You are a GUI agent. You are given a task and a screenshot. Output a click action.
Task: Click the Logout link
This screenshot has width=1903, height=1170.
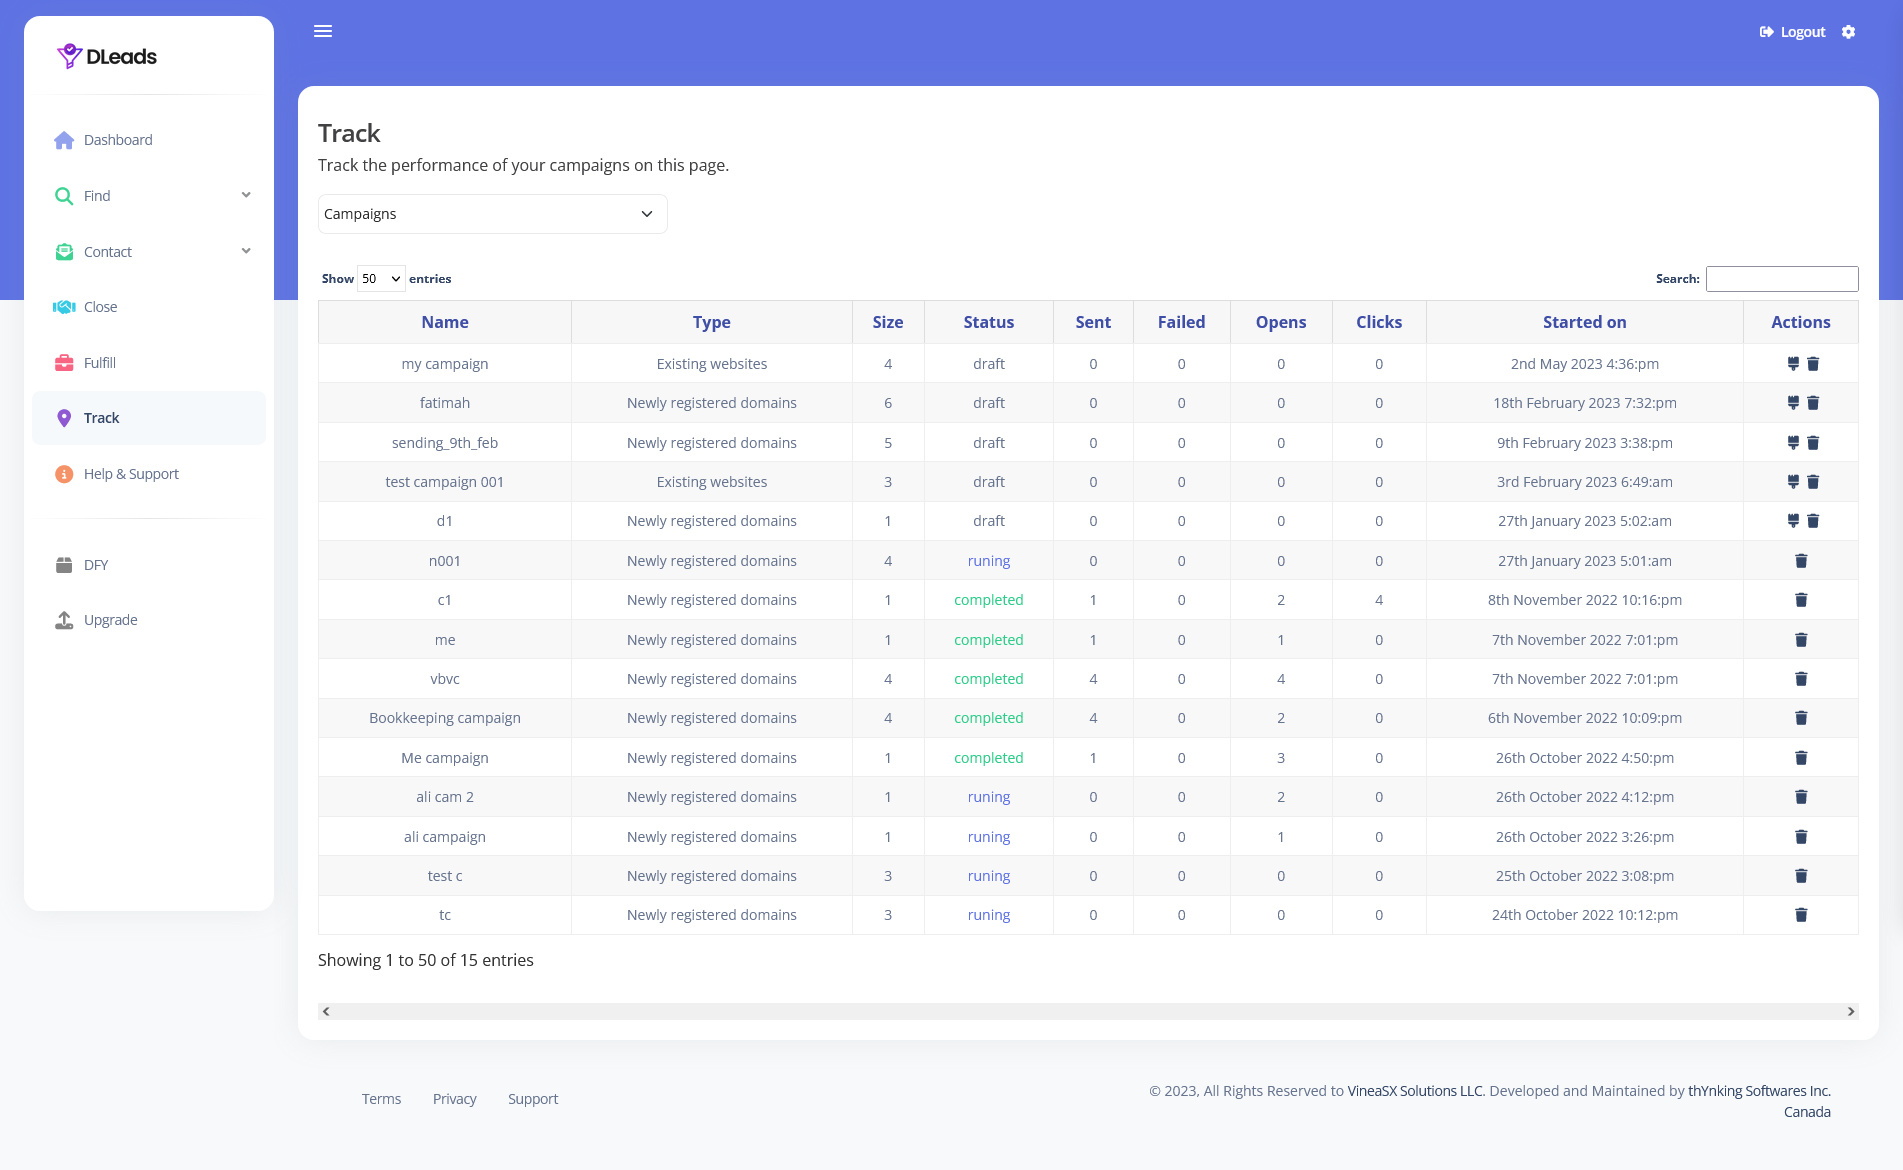tap(1793, 32)
